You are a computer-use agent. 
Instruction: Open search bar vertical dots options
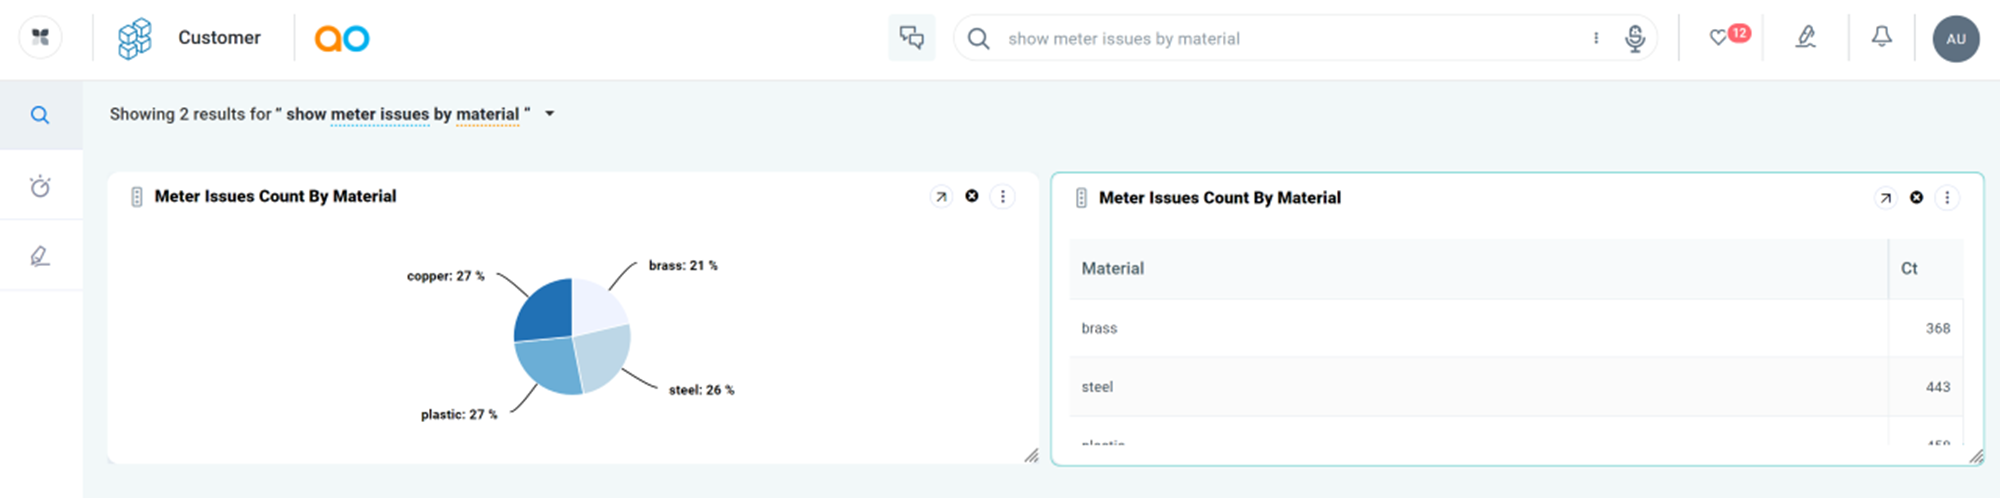coord(1595,38)
